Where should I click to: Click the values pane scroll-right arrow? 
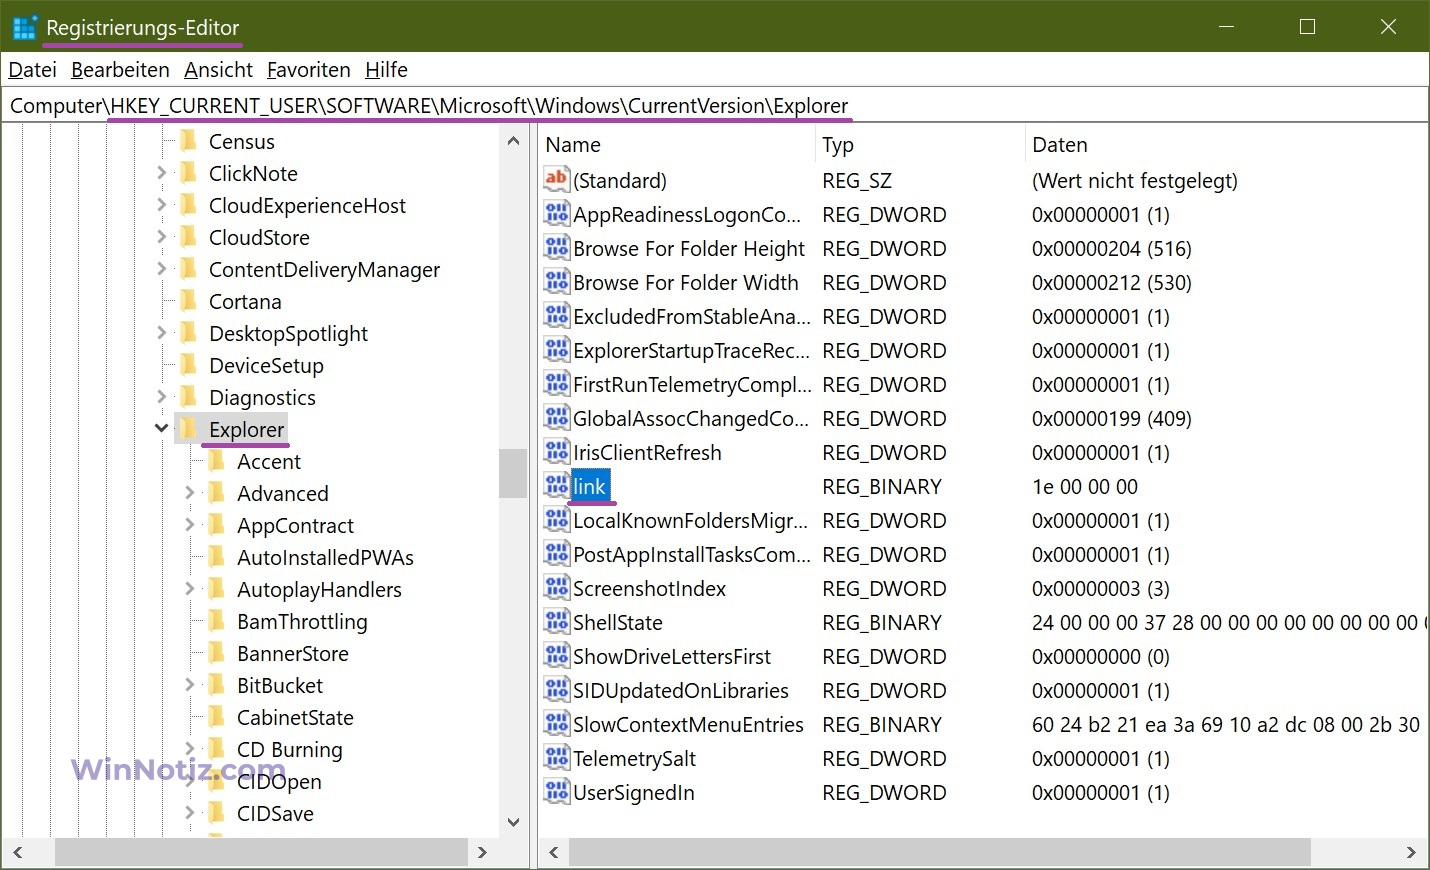1411,852
